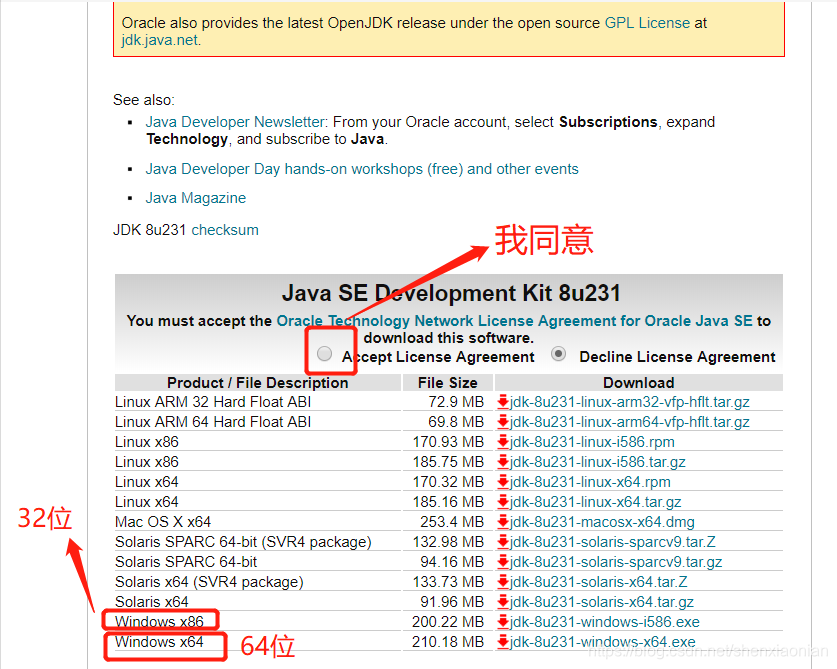Click Java SE Development Kit 8u231 heading
837x669 pixels.
pyautogui.click(x=451, y=293)
